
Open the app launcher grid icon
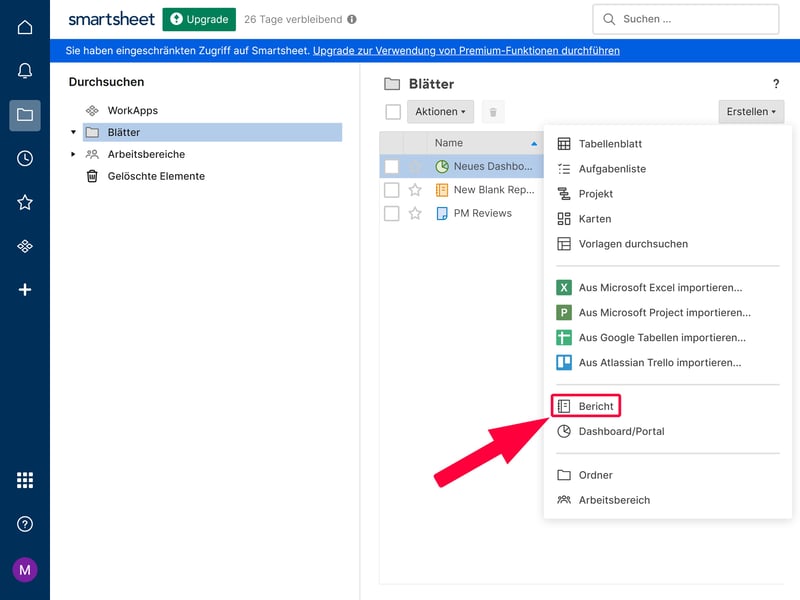(x=25, y=480)
